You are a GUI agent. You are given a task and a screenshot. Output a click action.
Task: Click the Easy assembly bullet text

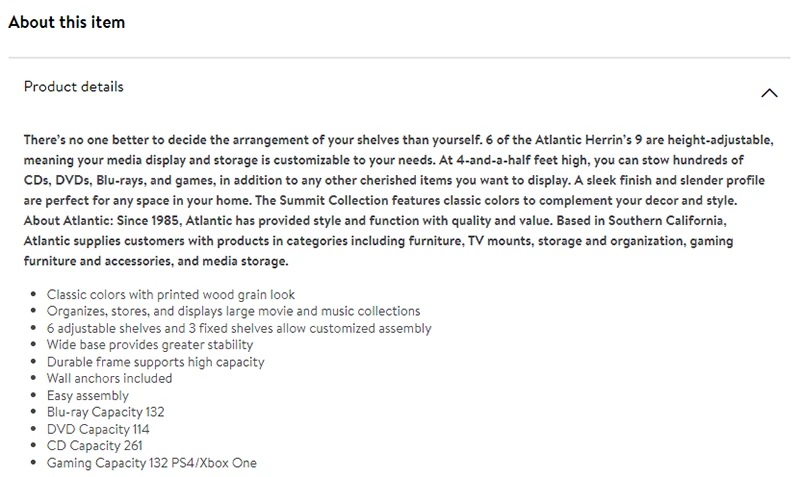click(88, 395)
